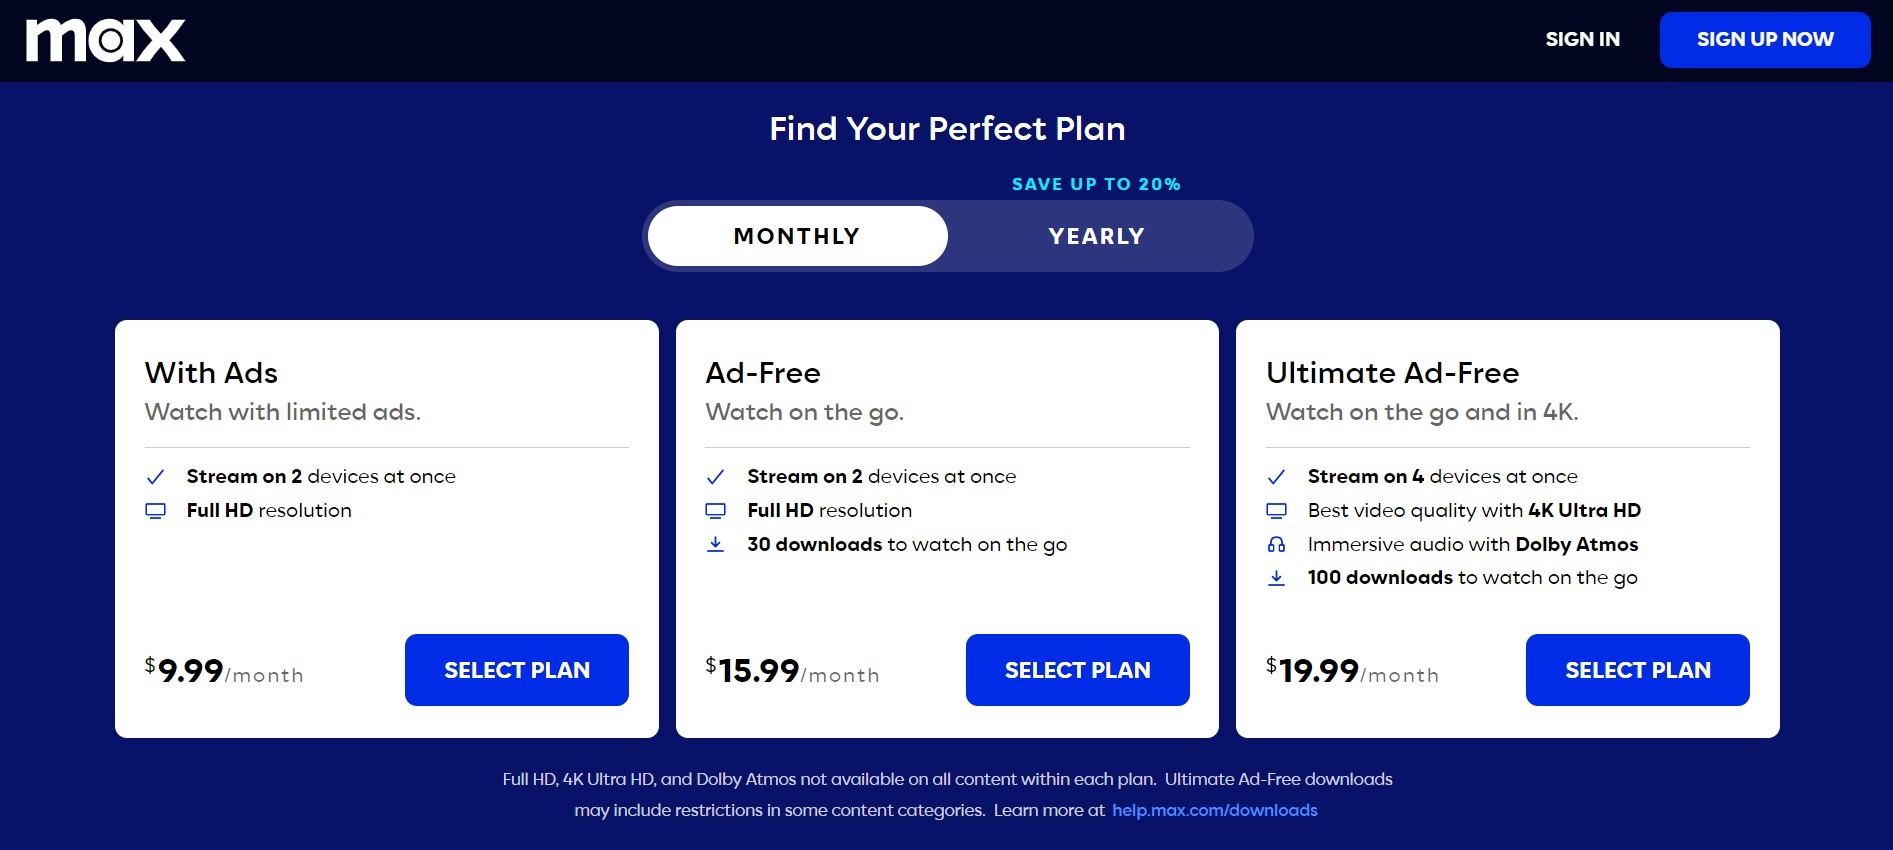Click the Ultimate Ad-Free plan title

click(x=1392, y=373)
